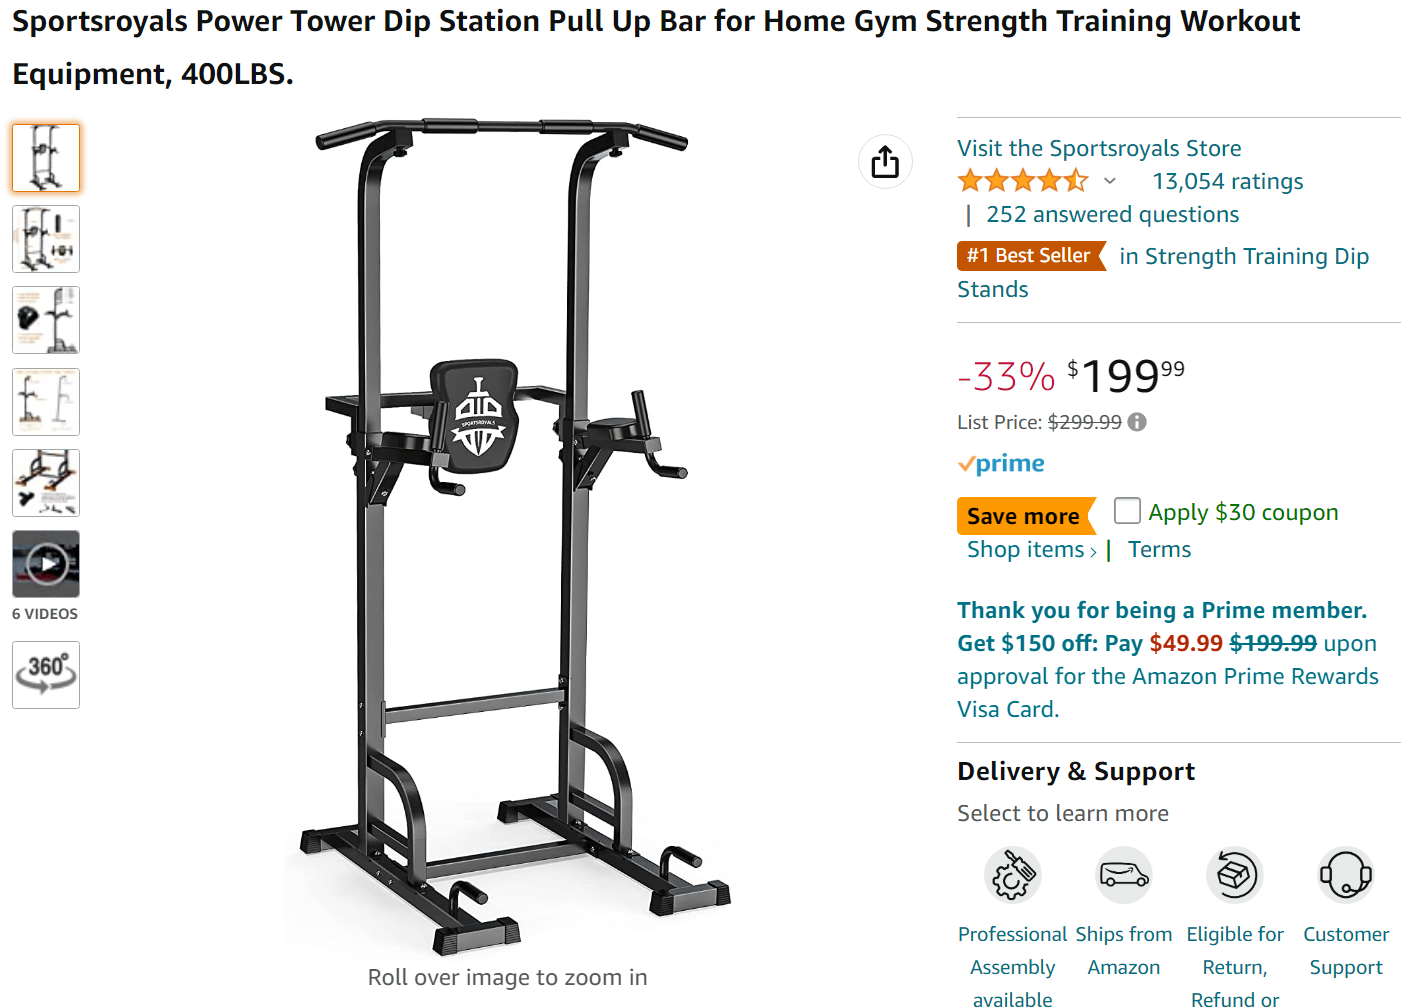Click the Prime logo badge
Screen dimensions: 1401x1008
point(1001,464)
